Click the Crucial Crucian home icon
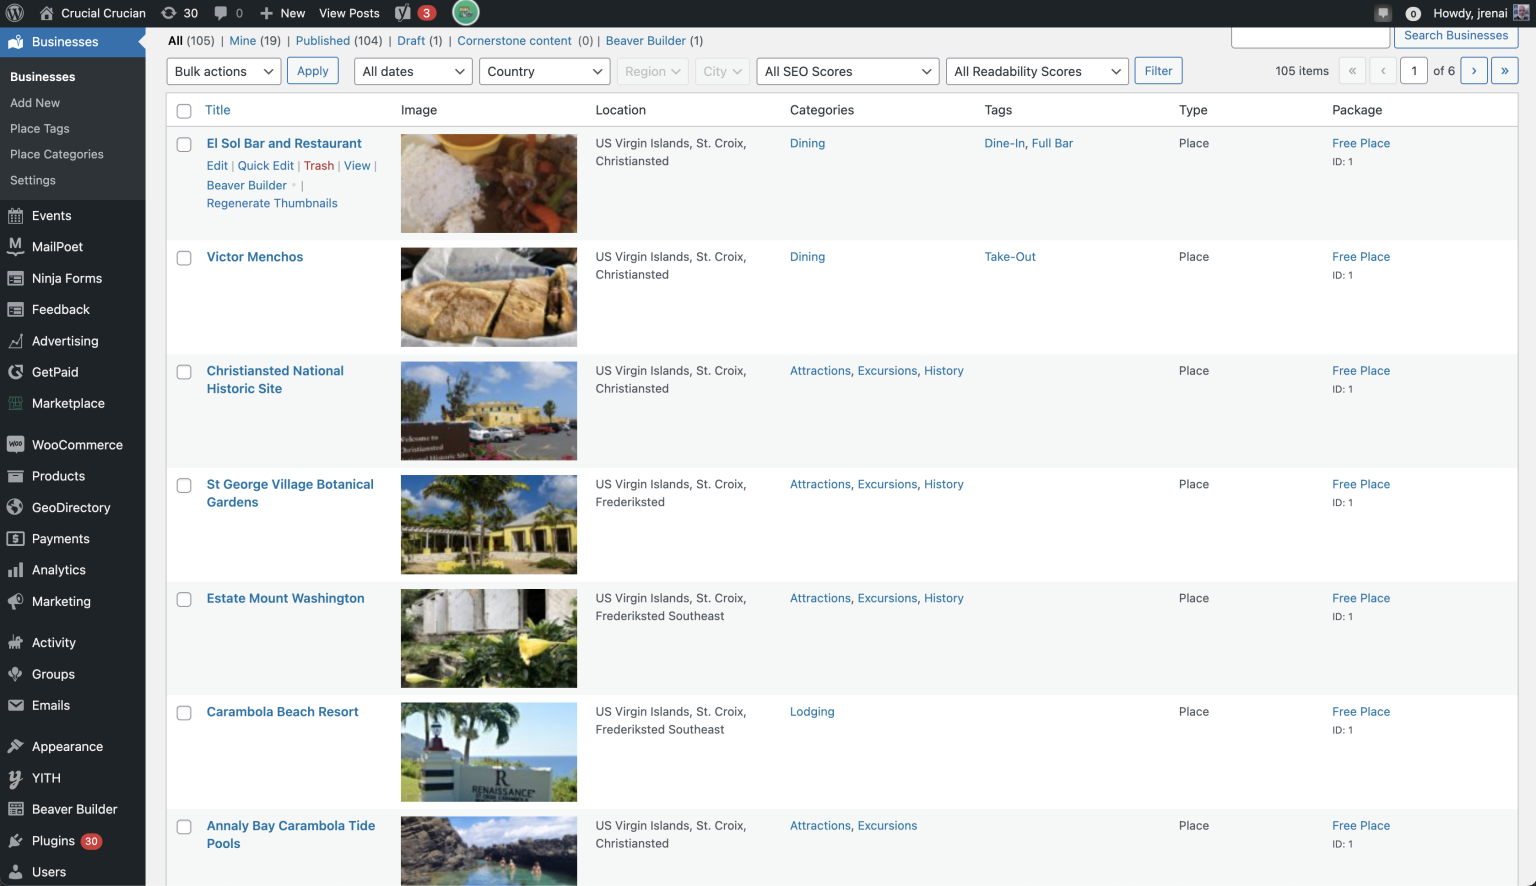This screenshot has height=886, width=1536. (x=47, y=13)
